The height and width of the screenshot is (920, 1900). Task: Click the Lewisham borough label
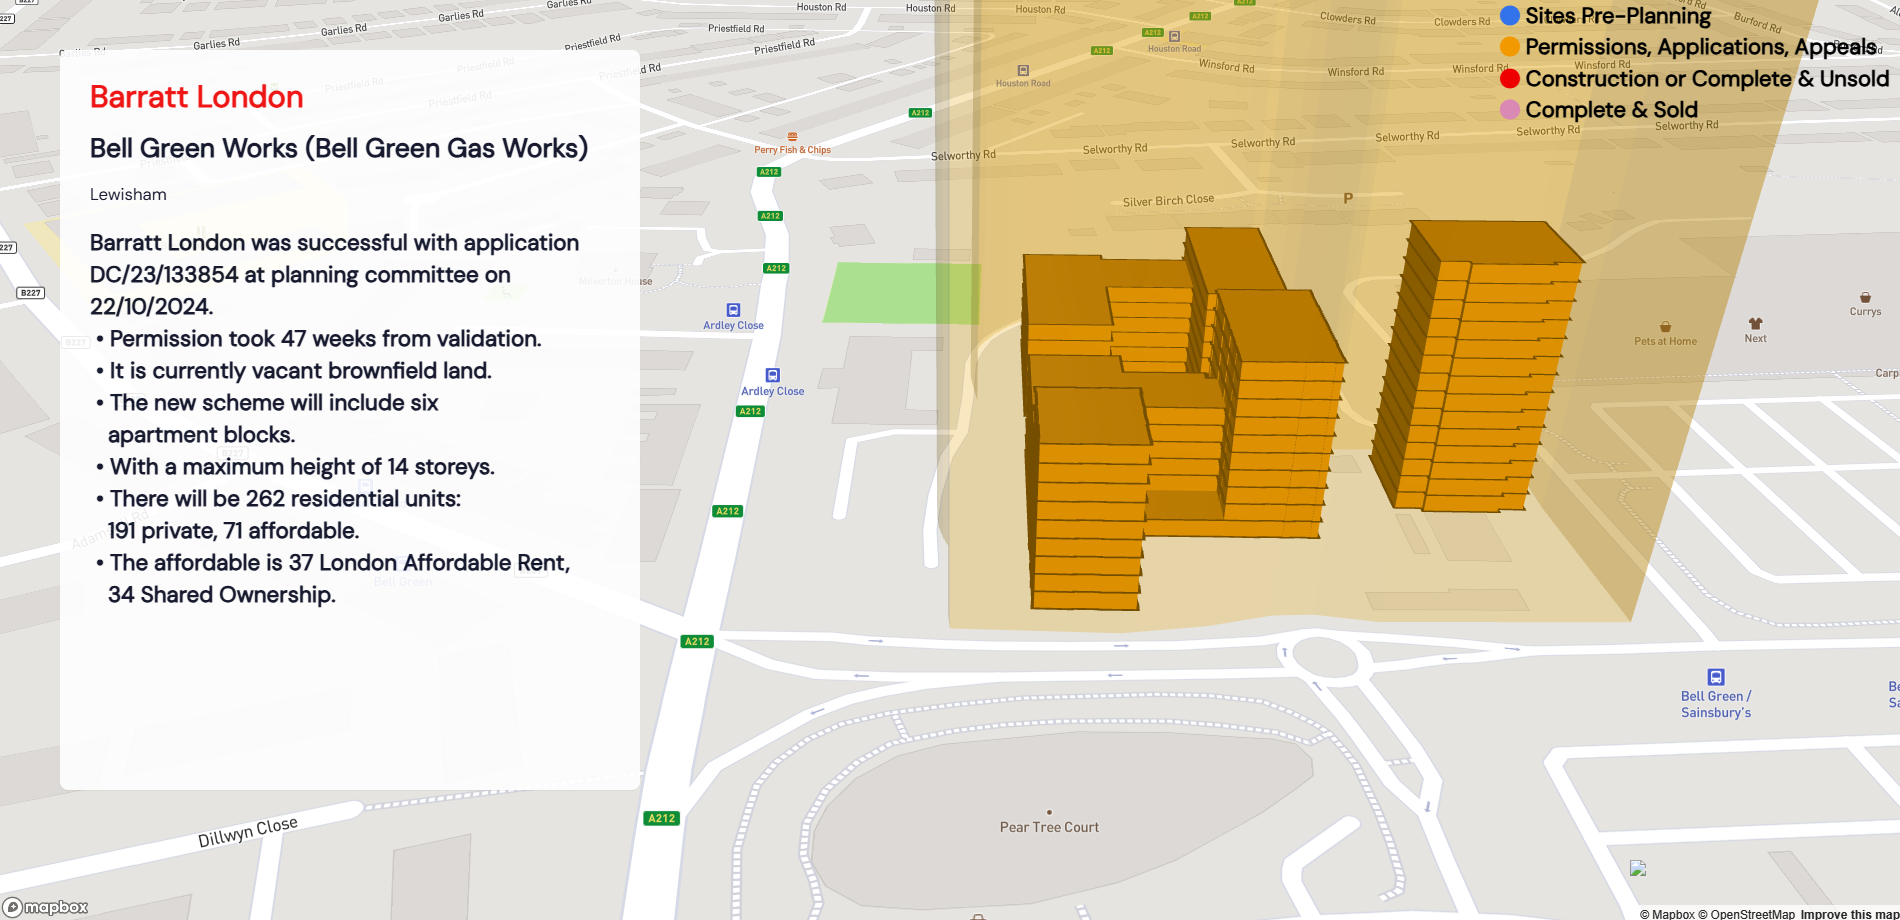pos(128,194)
